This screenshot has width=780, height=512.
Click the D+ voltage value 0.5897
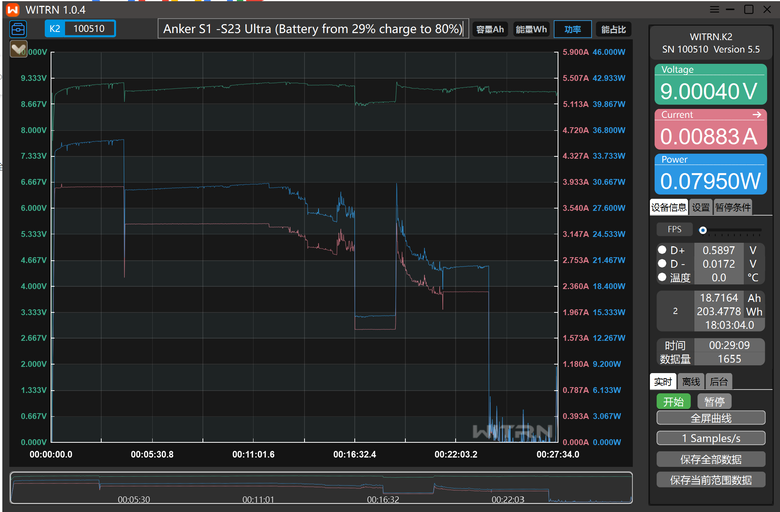pos(718,250)
